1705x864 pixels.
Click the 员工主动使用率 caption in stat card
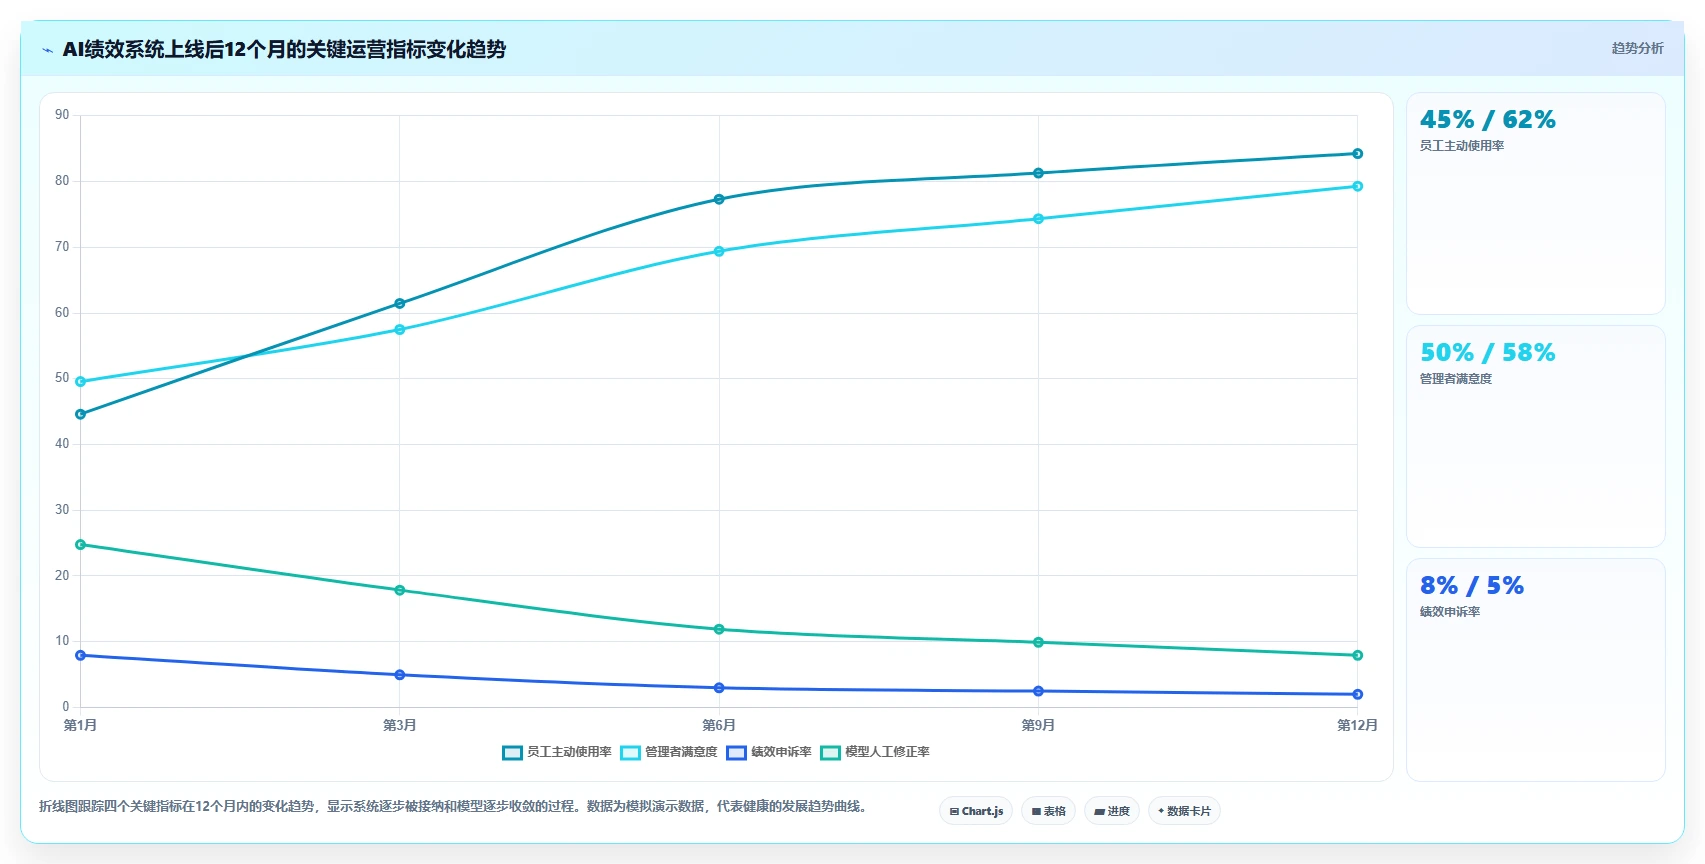[x=1462, y=146]
